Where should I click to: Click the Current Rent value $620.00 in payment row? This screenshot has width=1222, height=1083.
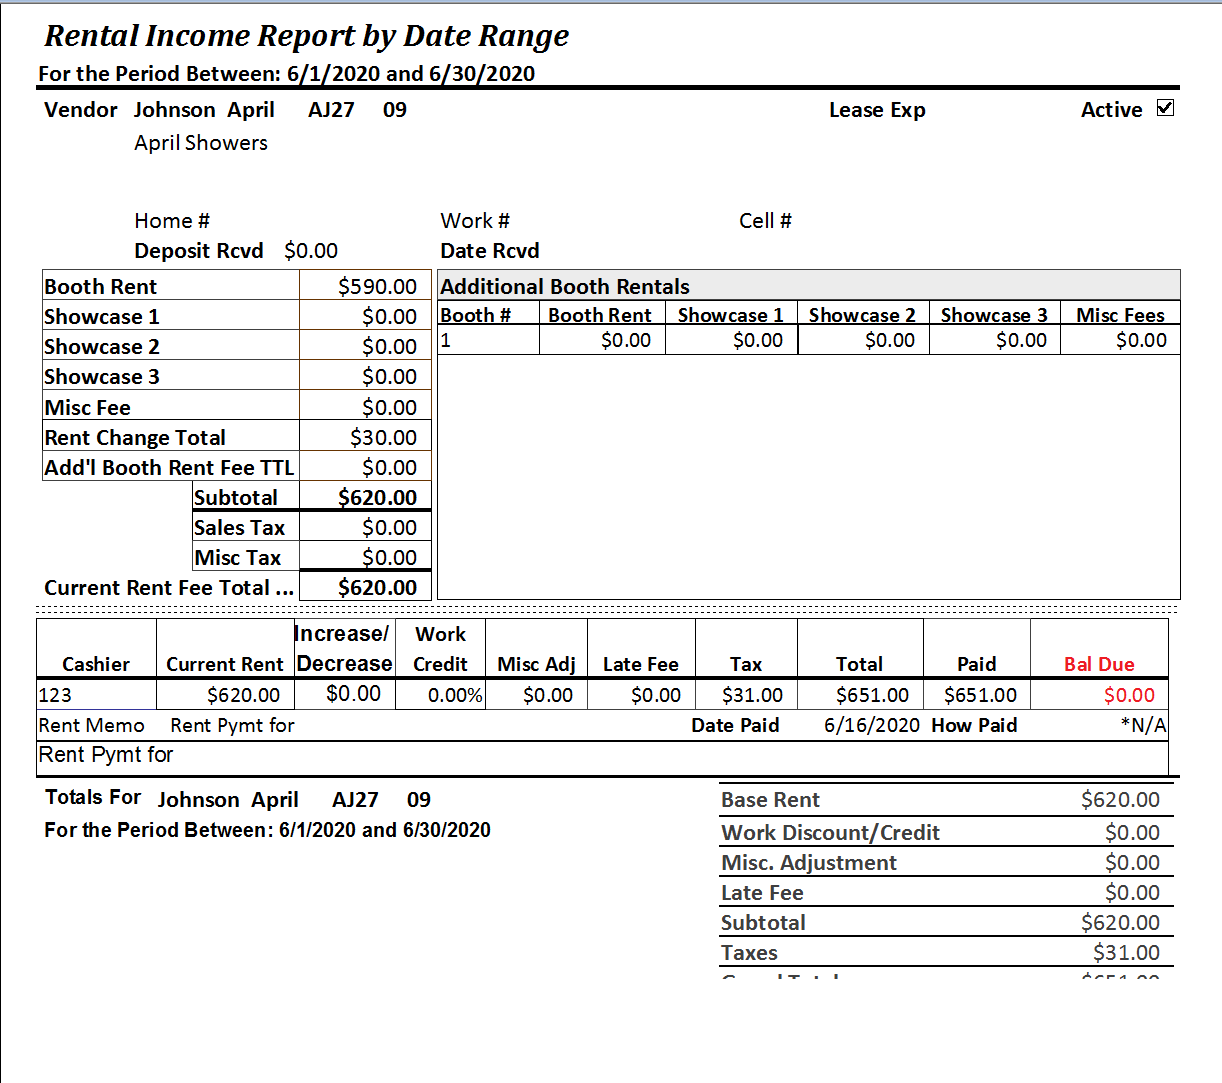point(243,695)
